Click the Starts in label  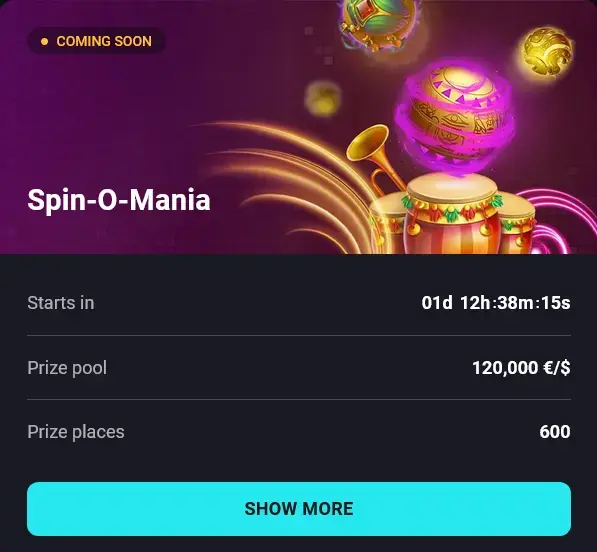point(61,303)
